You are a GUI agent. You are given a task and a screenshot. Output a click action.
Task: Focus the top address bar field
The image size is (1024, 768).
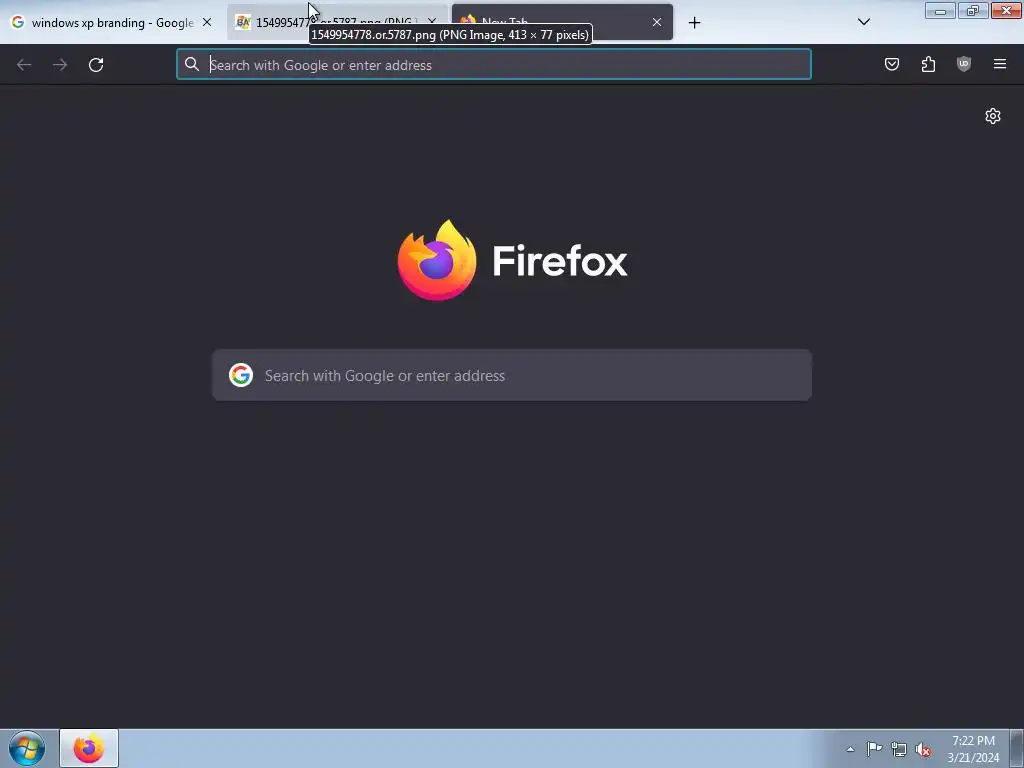pos(494,65)
